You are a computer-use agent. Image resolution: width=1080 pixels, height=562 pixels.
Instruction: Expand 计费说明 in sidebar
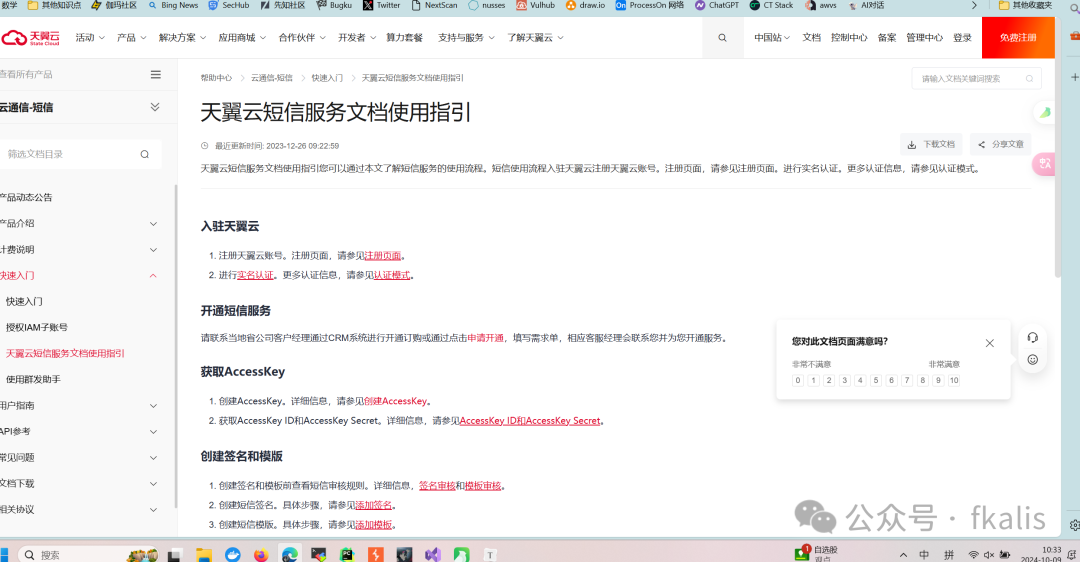point(153,250)
